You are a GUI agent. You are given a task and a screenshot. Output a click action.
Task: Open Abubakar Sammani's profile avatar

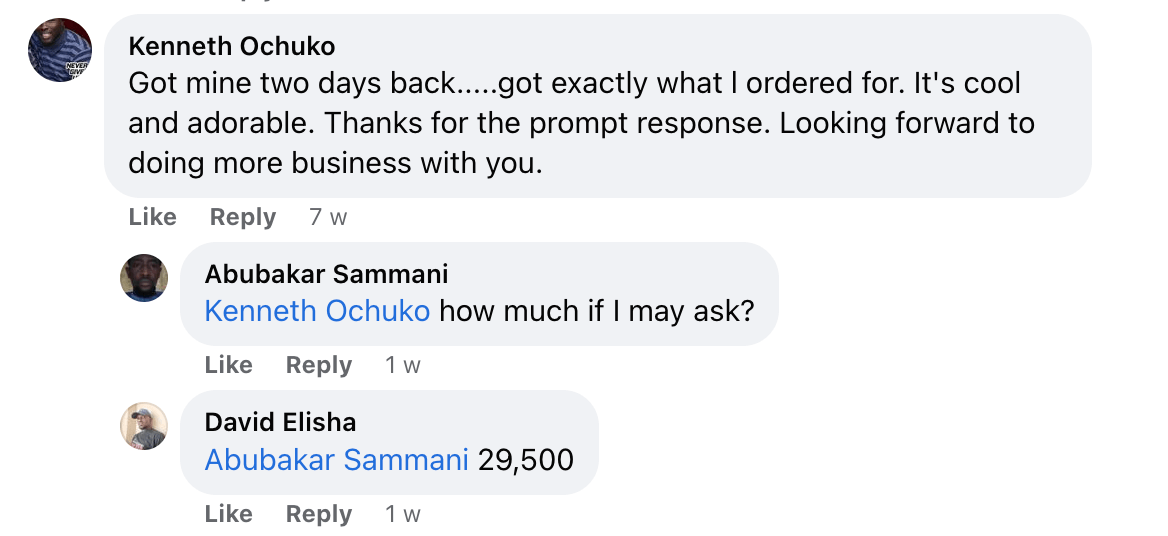(144, 278)
